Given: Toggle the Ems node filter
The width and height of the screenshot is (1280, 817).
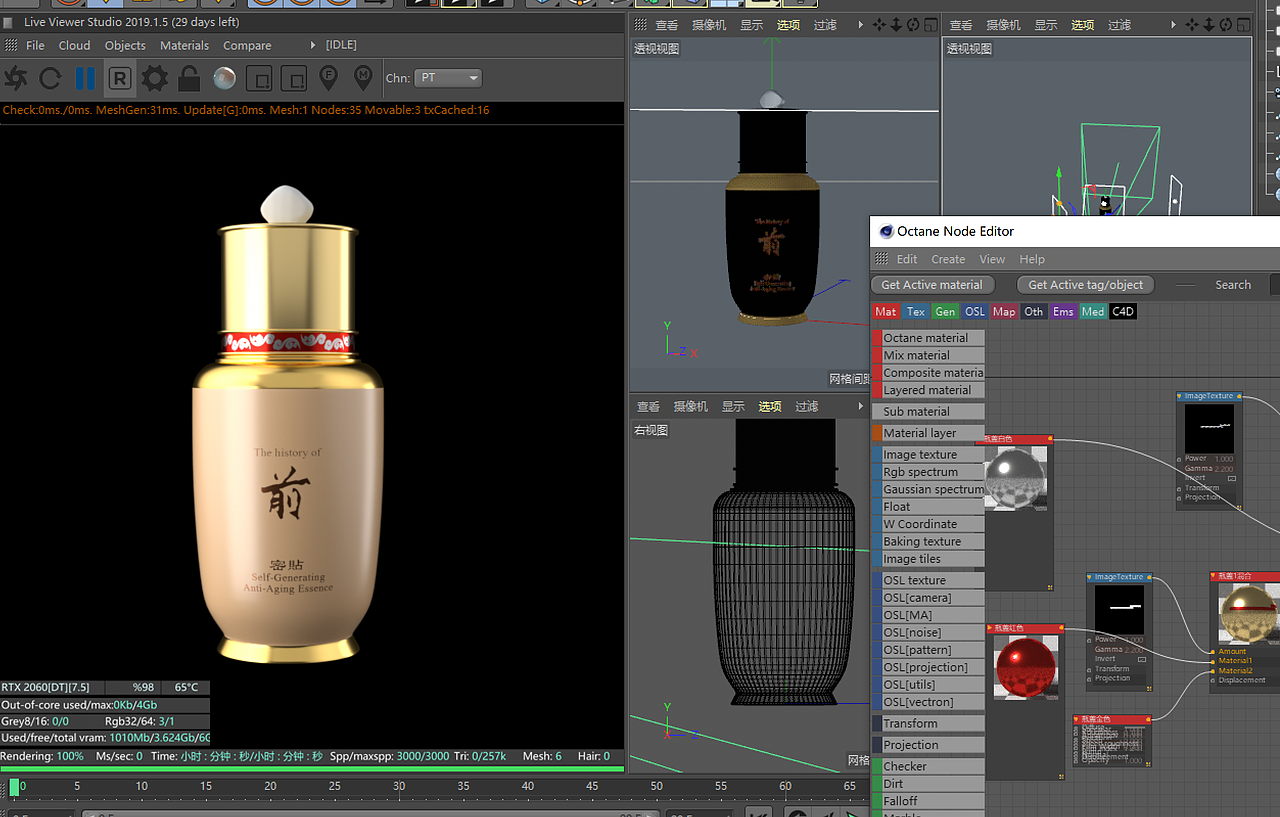Looking at the screenshot, I should tap(1063, 312).
